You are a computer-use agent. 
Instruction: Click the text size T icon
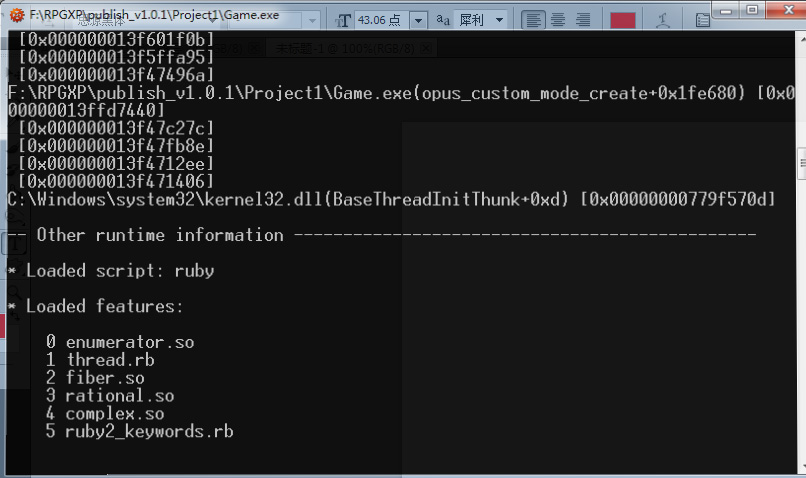click(343, 21)
